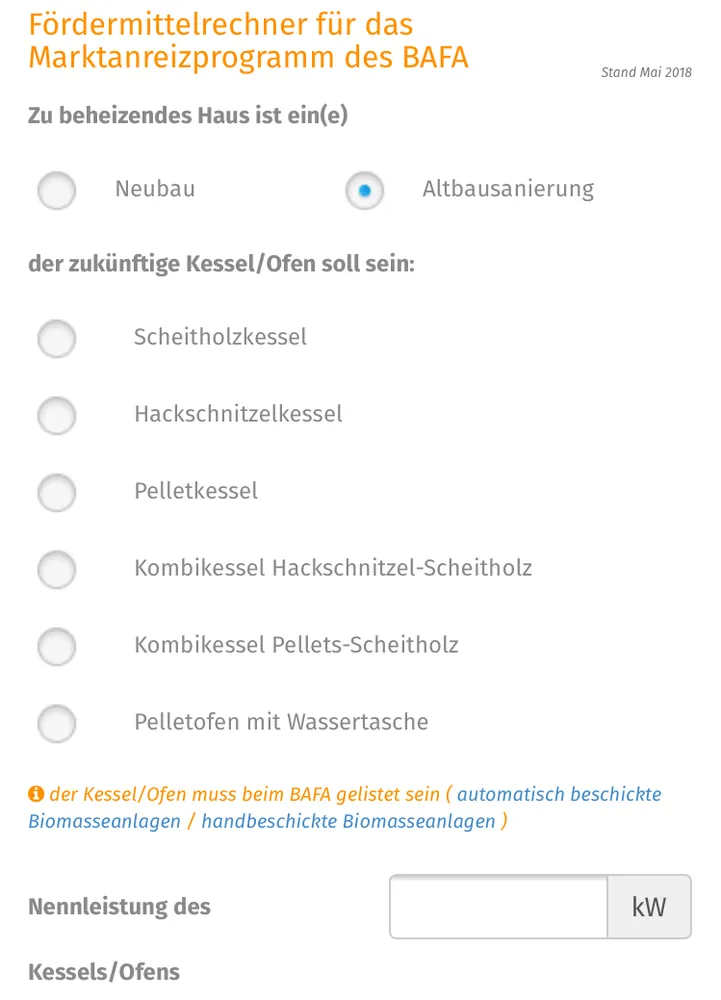Click the Altbausanierung label text
The width and height of the screenshot is (721, 1000).
[x=508, y=189]
